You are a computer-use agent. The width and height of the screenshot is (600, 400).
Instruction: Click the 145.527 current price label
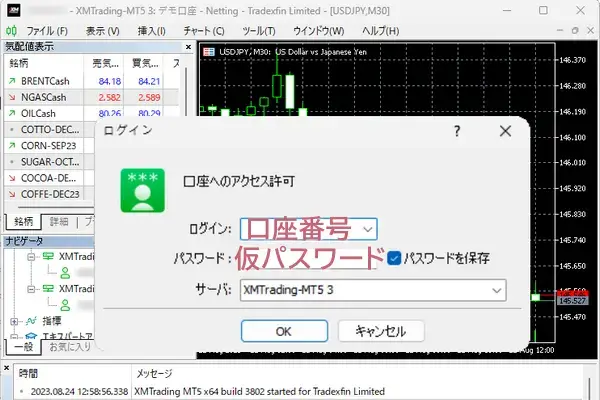[572, 300]
